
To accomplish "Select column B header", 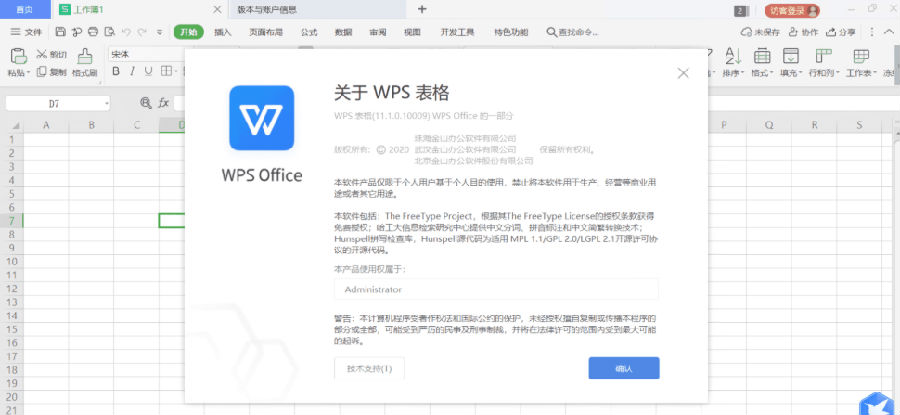I will [x=91, y=125].
